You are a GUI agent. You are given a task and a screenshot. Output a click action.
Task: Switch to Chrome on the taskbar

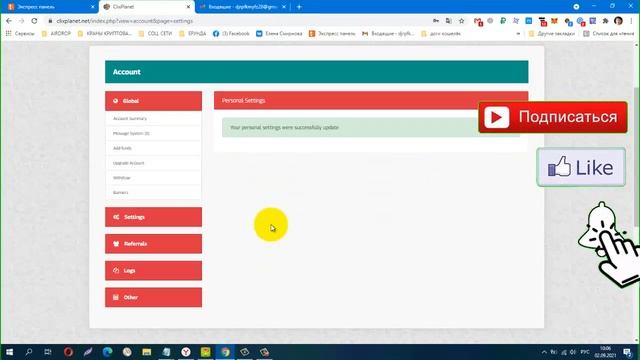(x=225, y=352)
